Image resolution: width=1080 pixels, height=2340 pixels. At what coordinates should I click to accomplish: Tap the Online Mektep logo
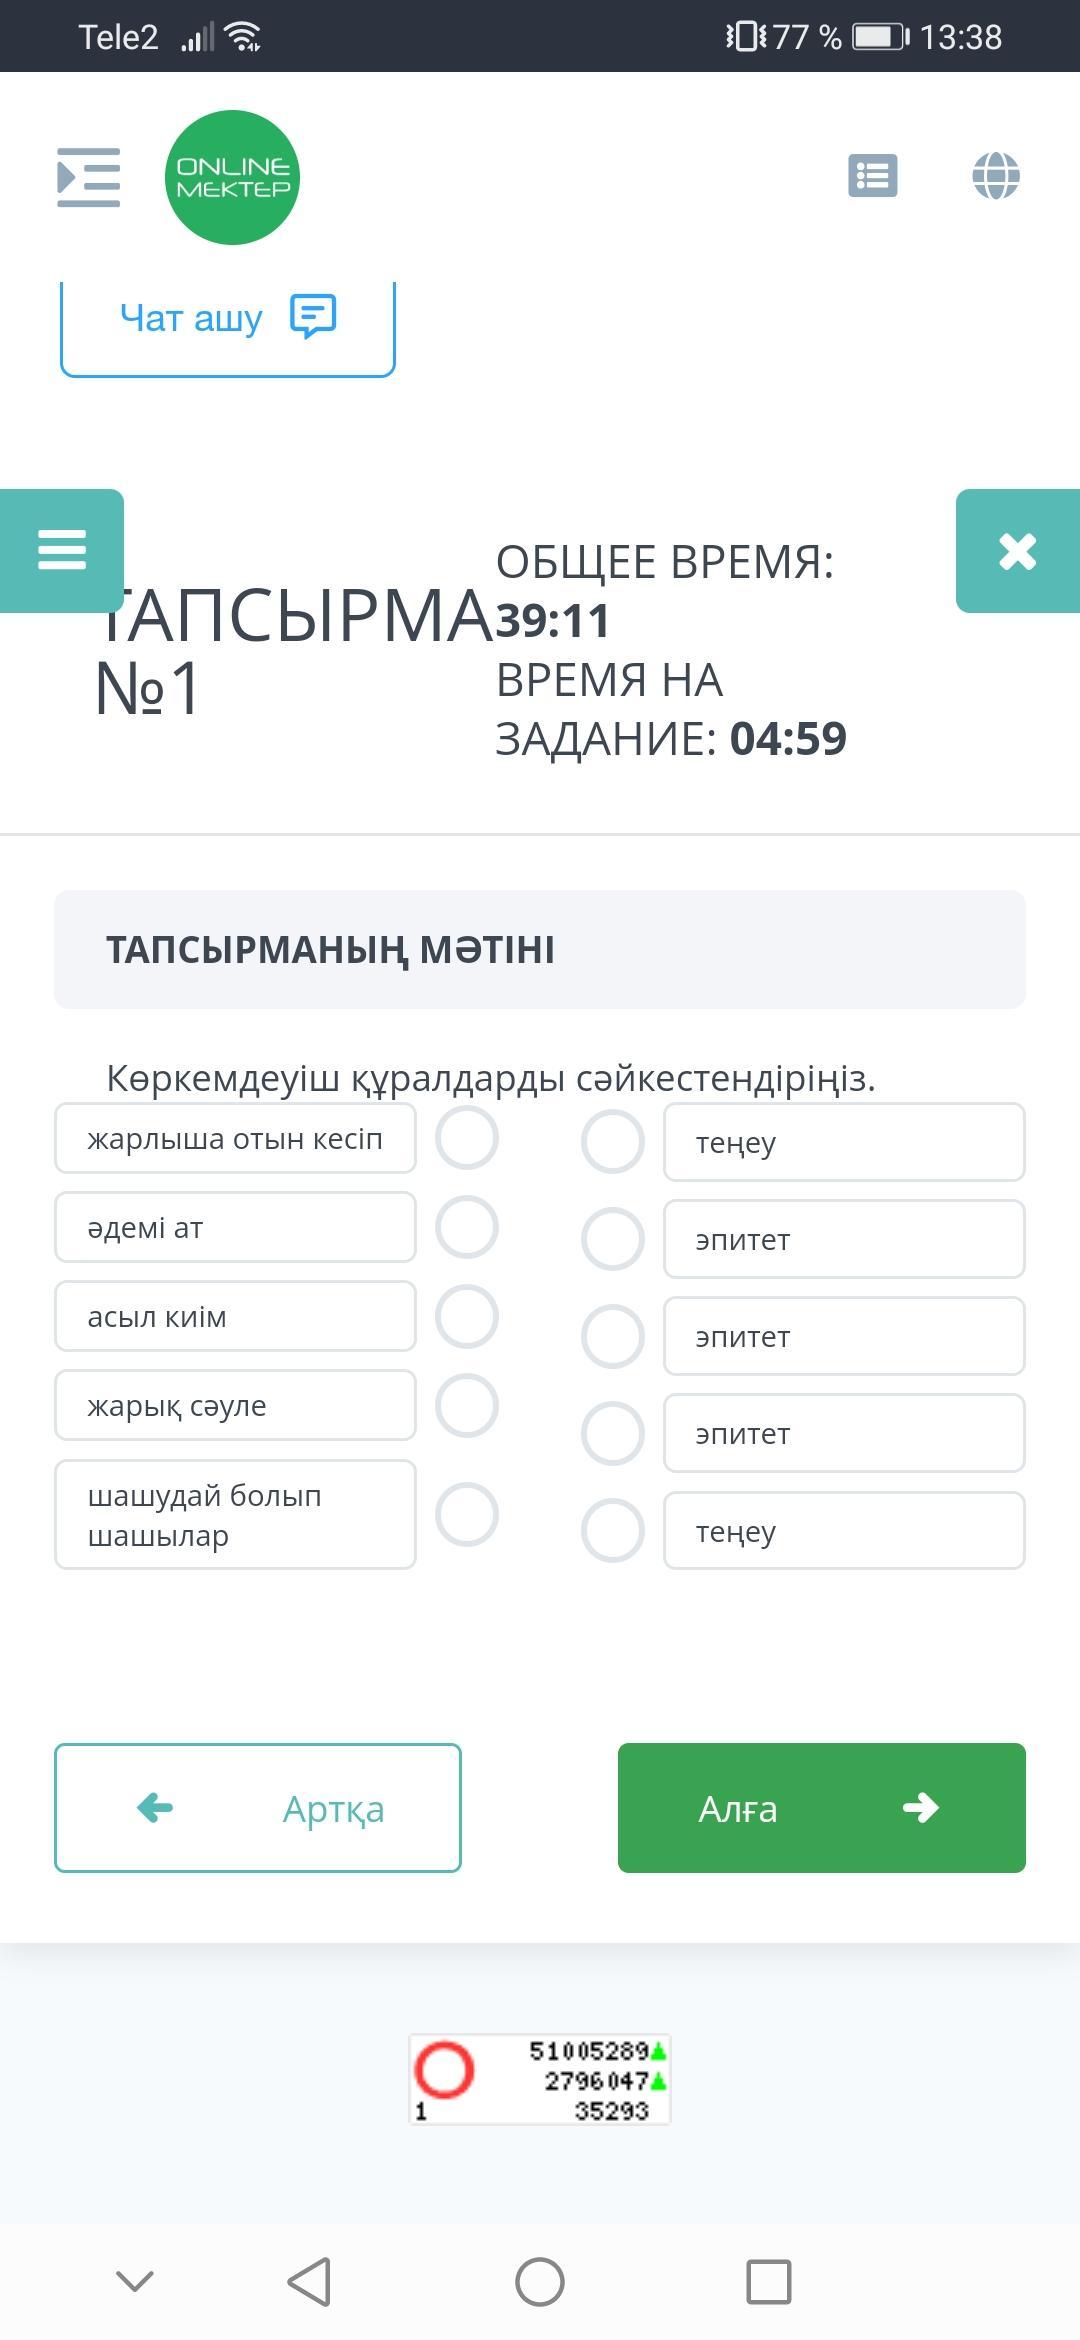(x=232, y=177)
